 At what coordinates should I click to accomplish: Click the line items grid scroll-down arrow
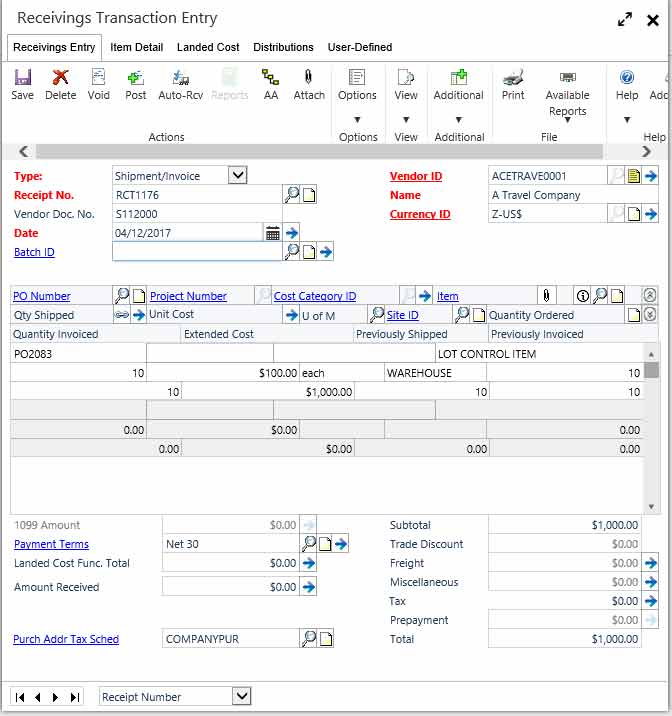(x=651, y=506)
